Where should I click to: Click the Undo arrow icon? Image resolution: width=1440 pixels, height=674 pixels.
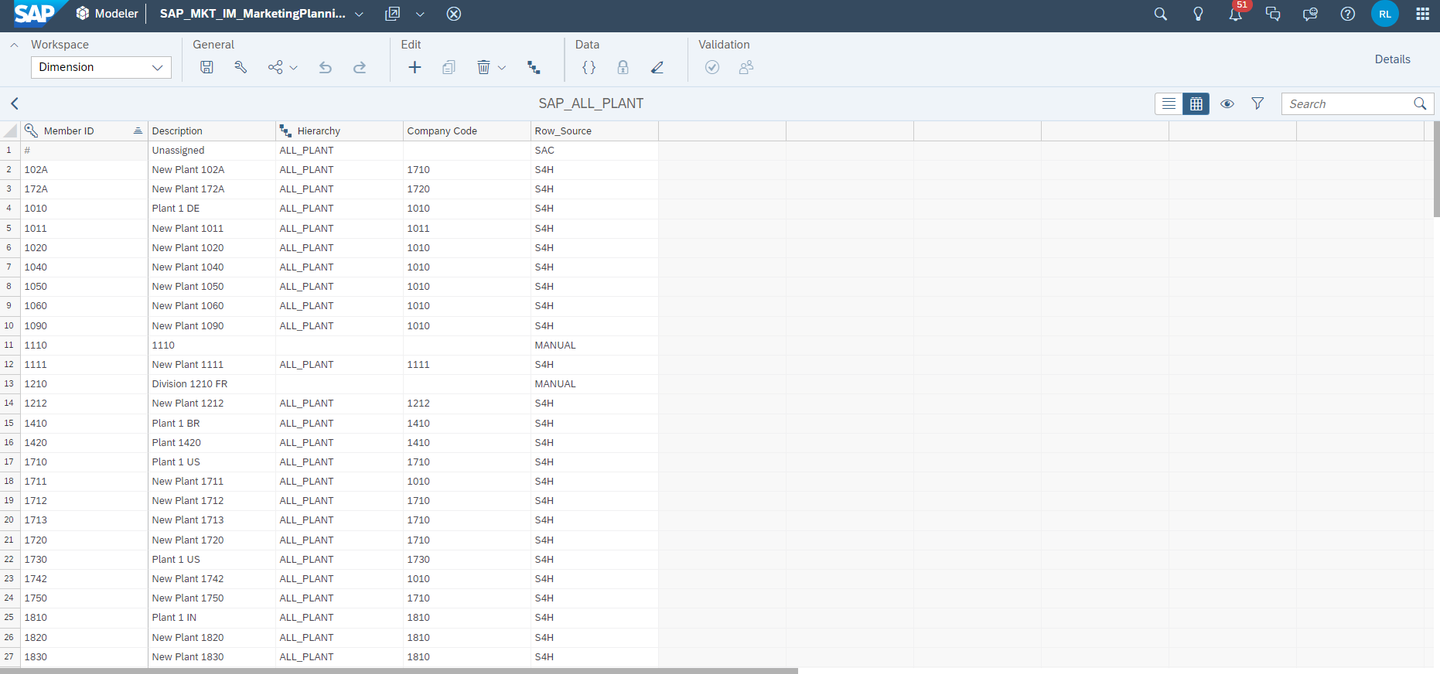click(x=325, y=67)
